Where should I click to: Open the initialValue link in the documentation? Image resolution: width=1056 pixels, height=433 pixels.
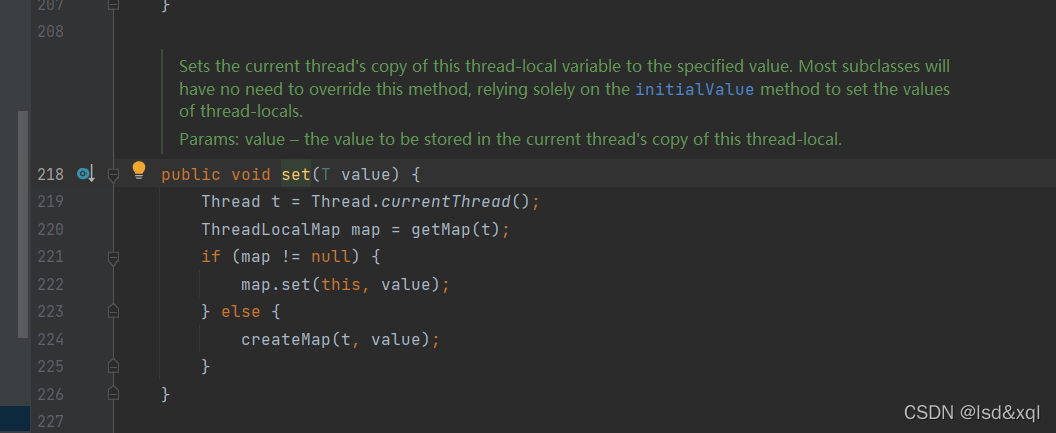pyautogui.click(x=694, y=90)
